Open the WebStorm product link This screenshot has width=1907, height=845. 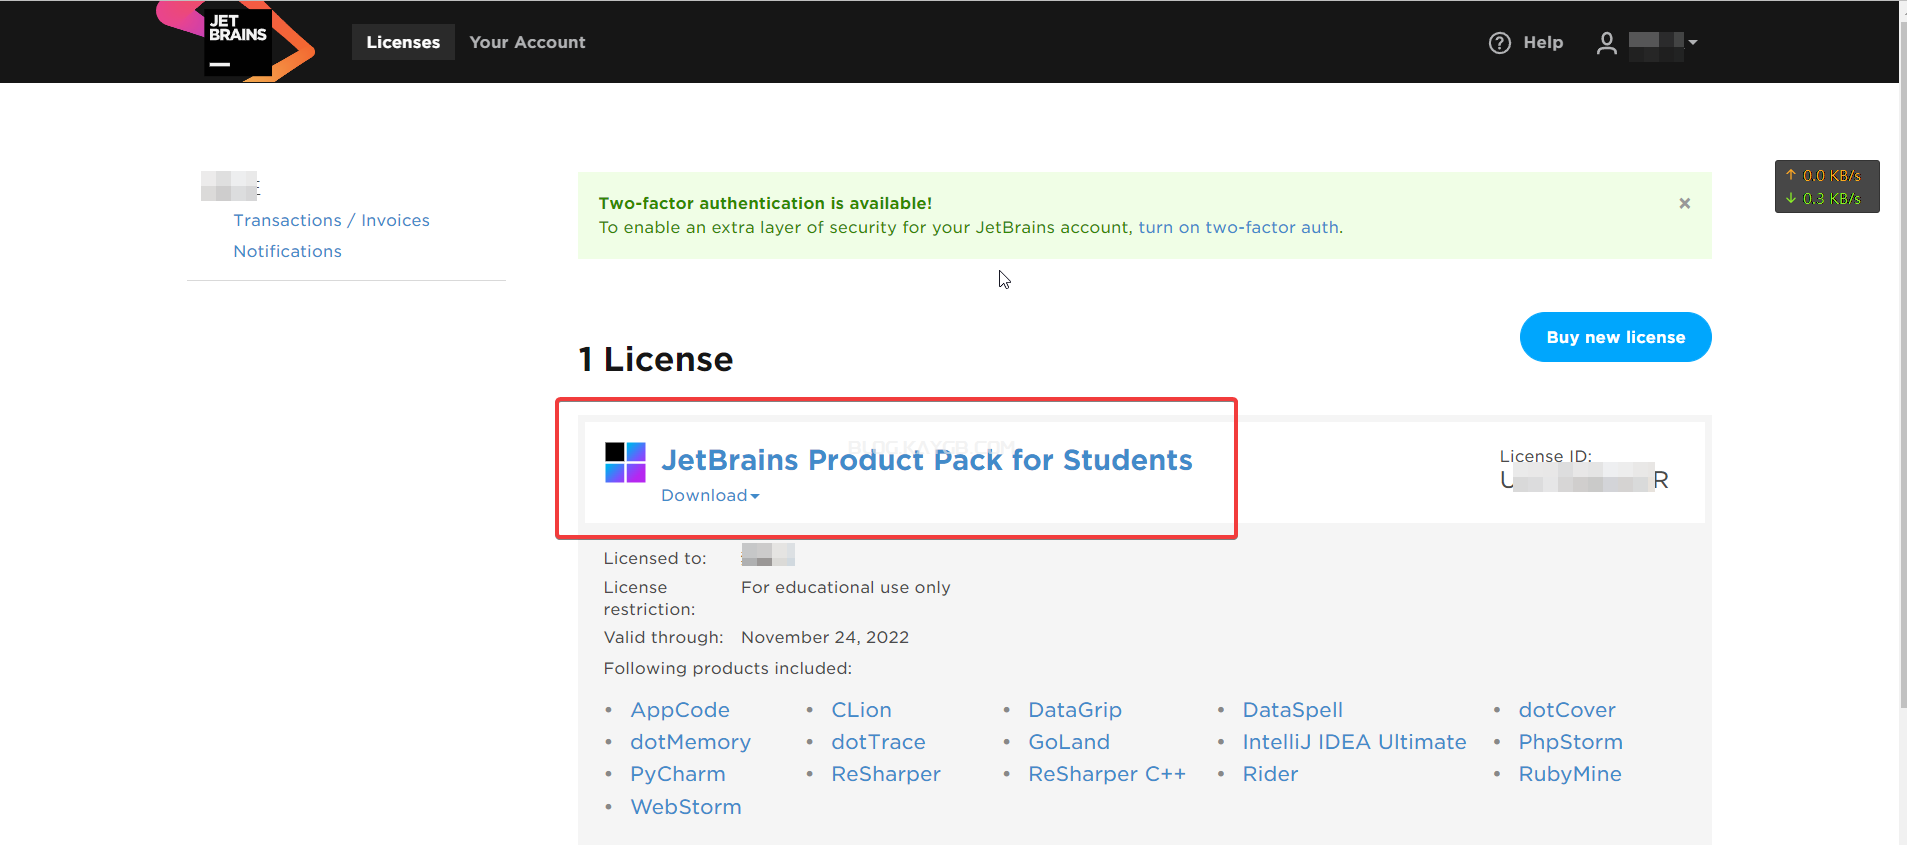tap(686, 807)
